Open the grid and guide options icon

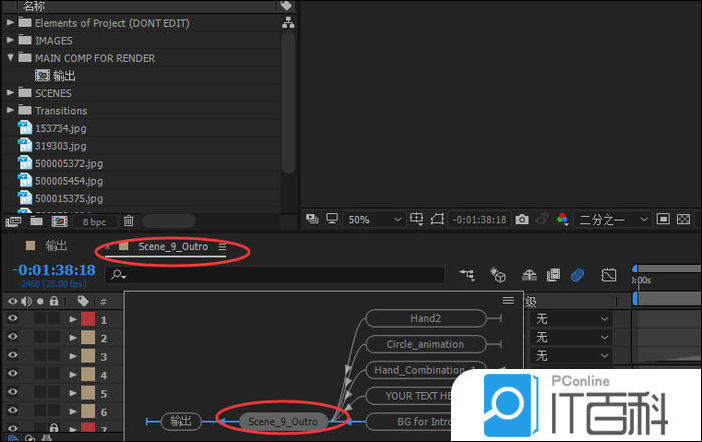pyautogui.click(x=416, y=219)
